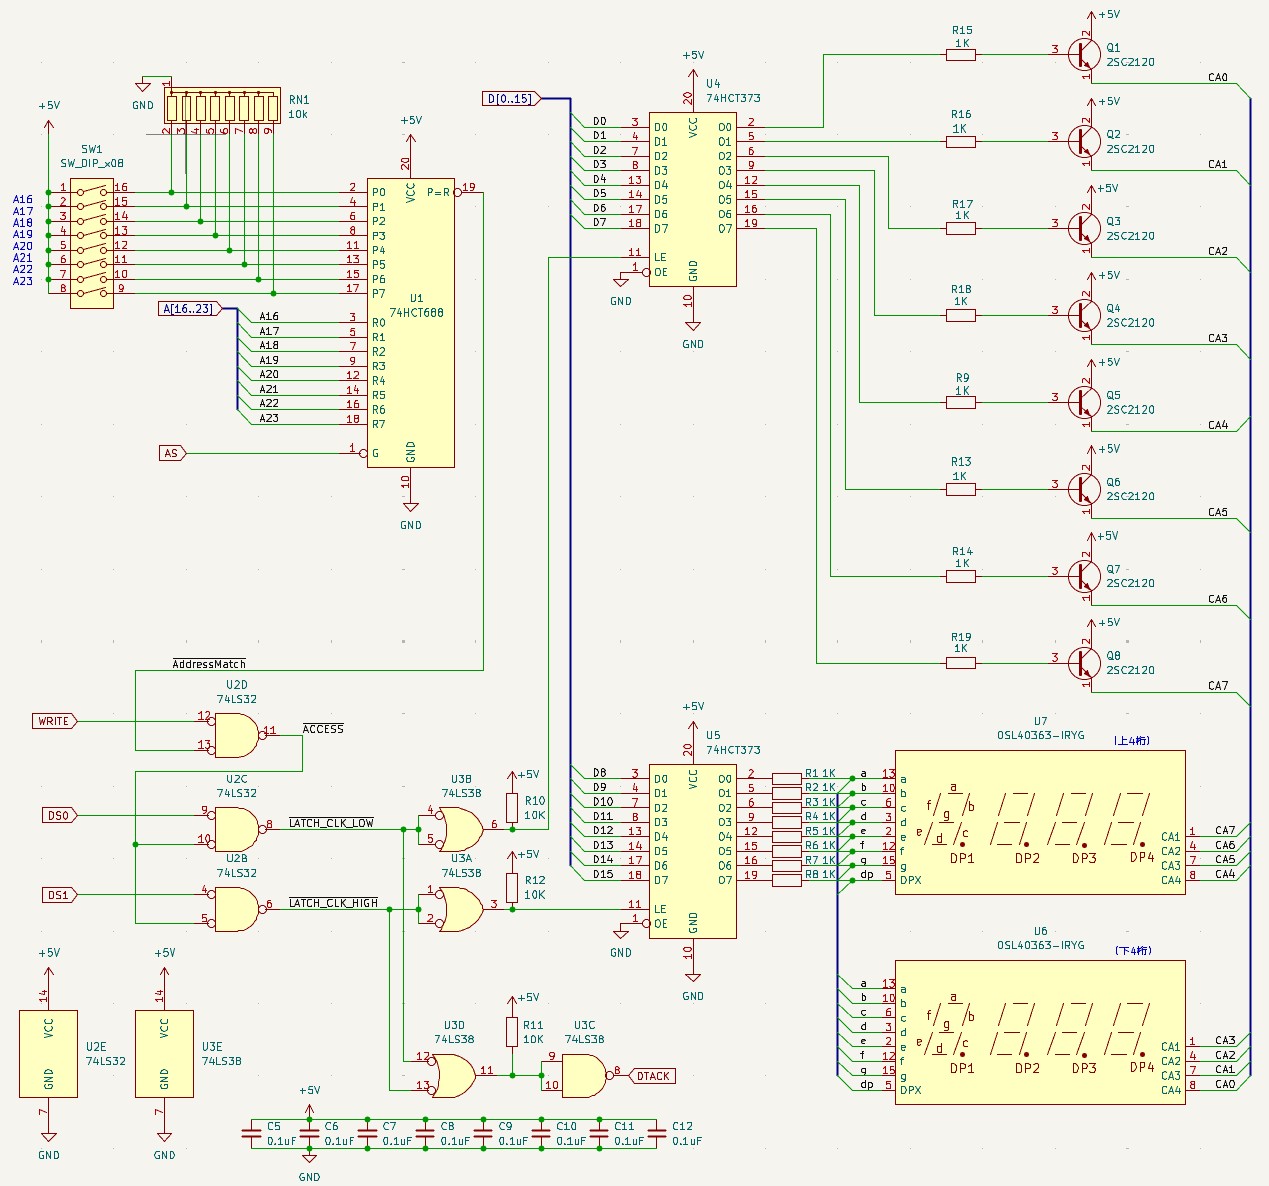Click the U2E 74LS32 power unit
Screen dimensions: 1269x1186
48,1053
